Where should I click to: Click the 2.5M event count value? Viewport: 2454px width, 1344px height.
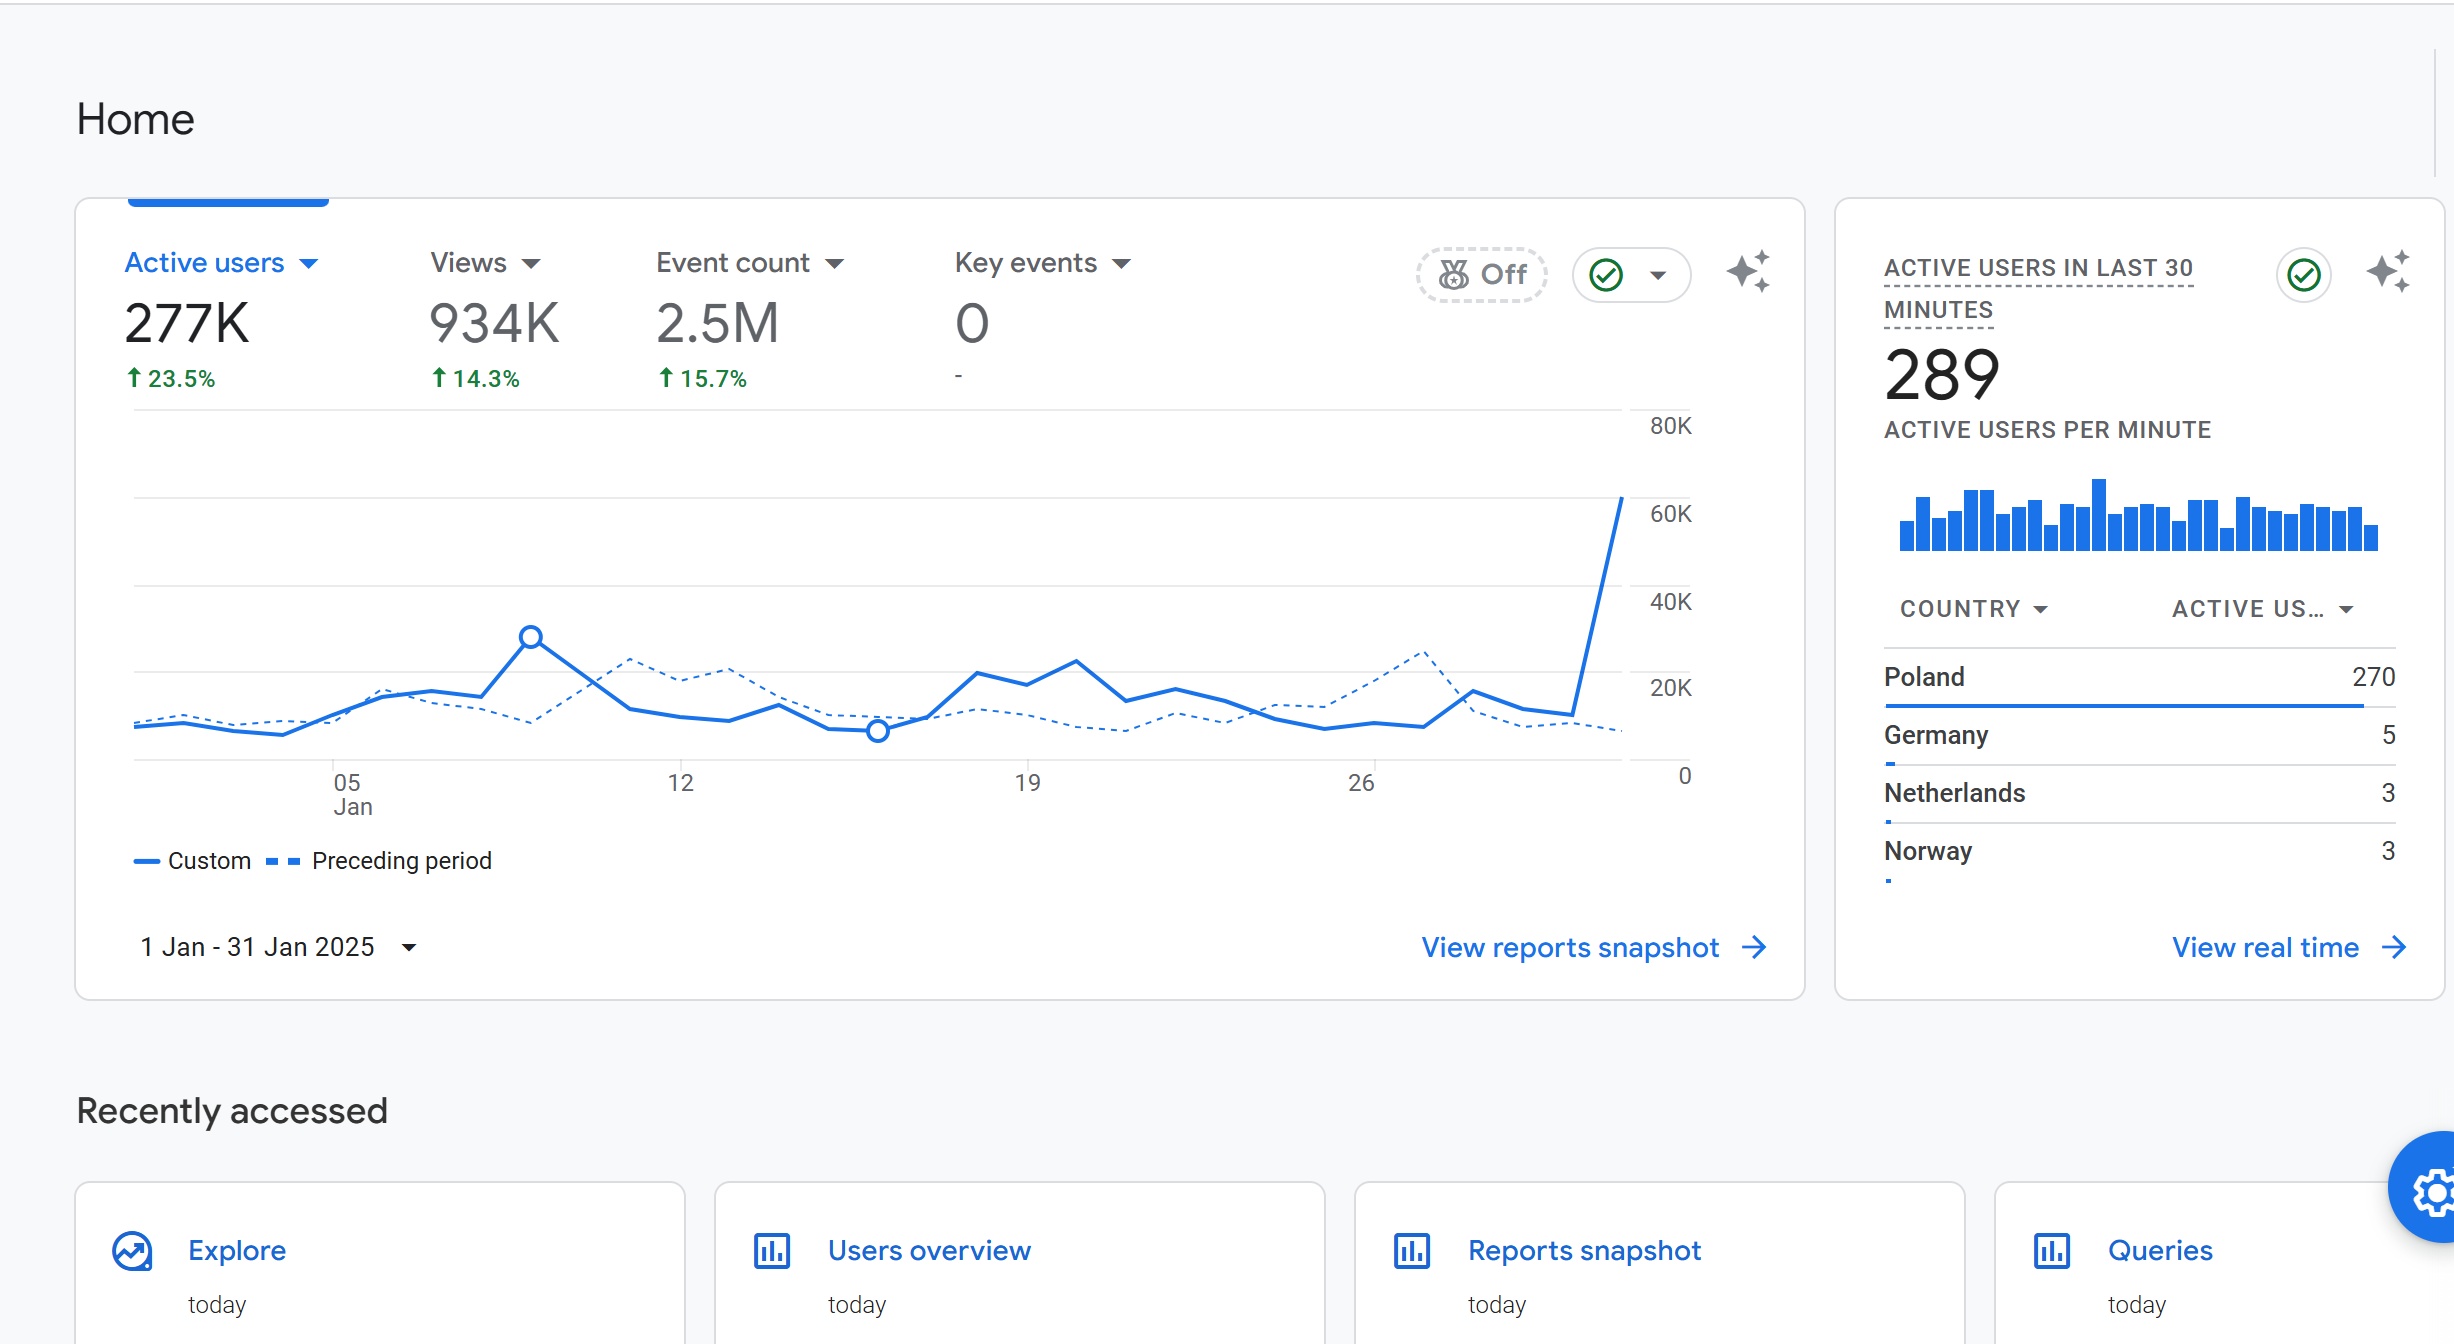(x=717, y=324)
